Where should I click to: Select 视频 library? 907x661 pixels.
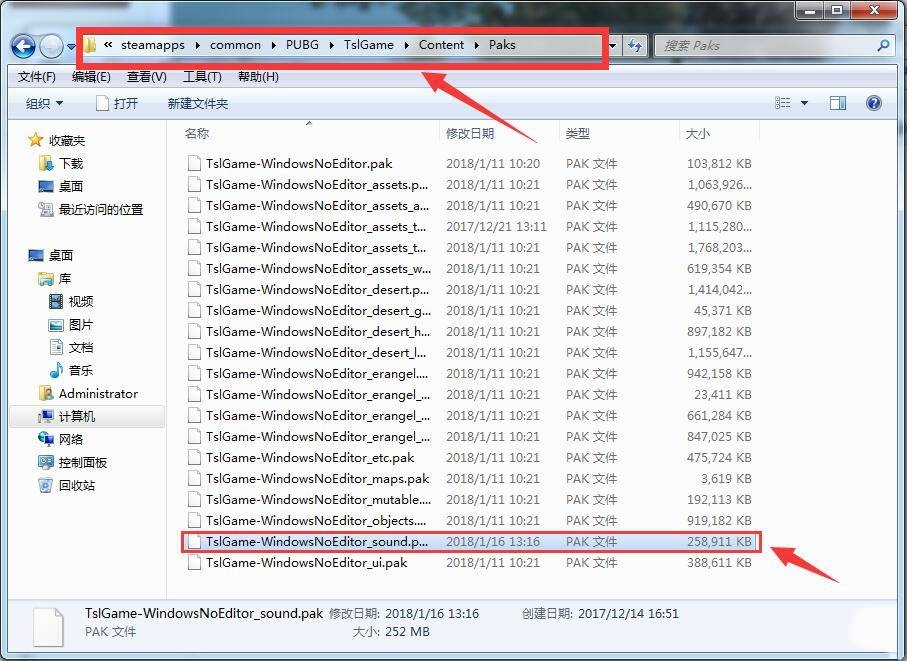tap(71, 301)
